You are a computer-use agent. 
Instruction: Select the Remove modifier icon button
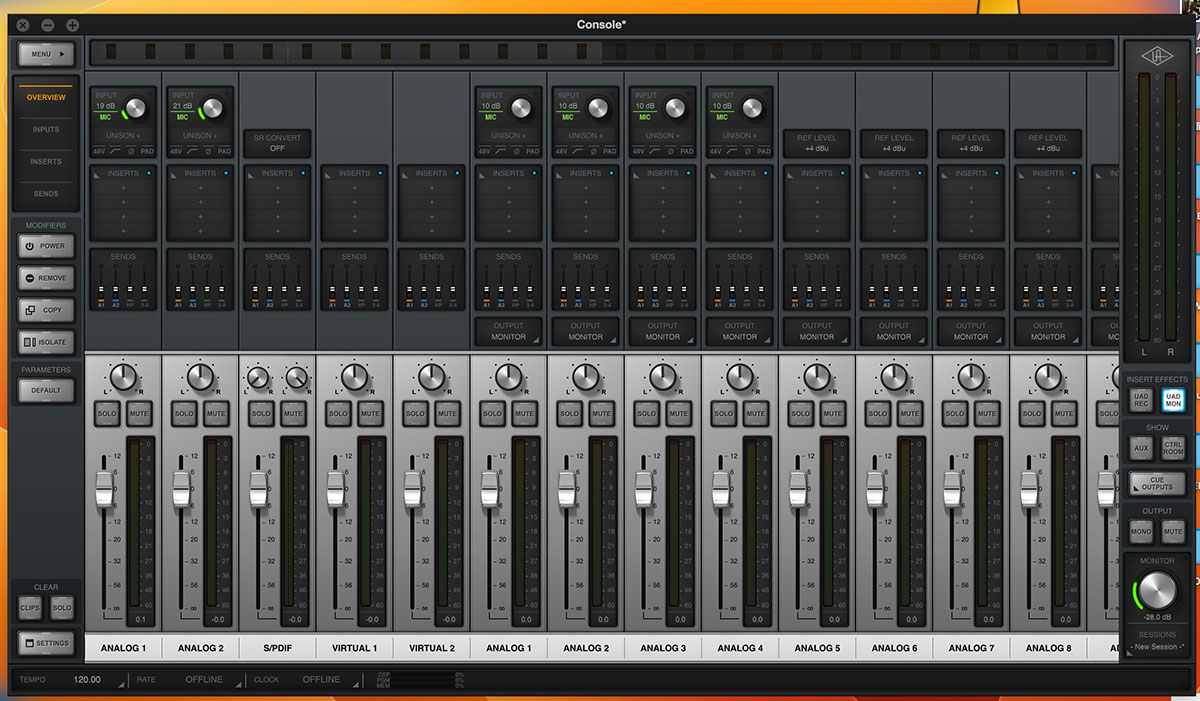coord(46,278)
